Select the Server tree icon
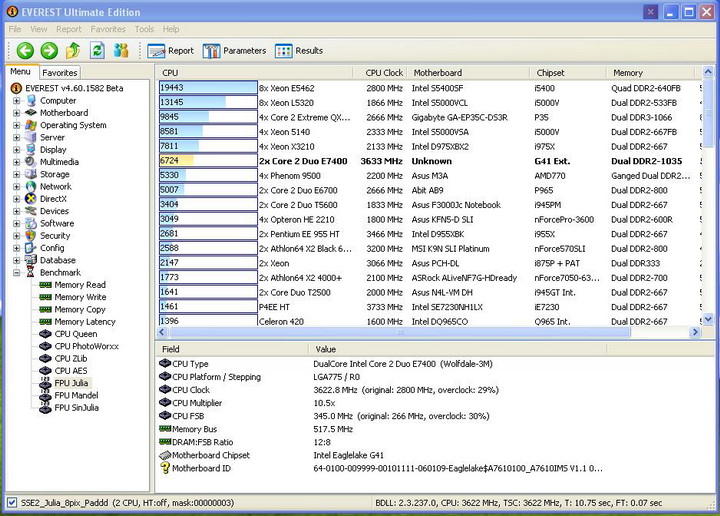 31,137
